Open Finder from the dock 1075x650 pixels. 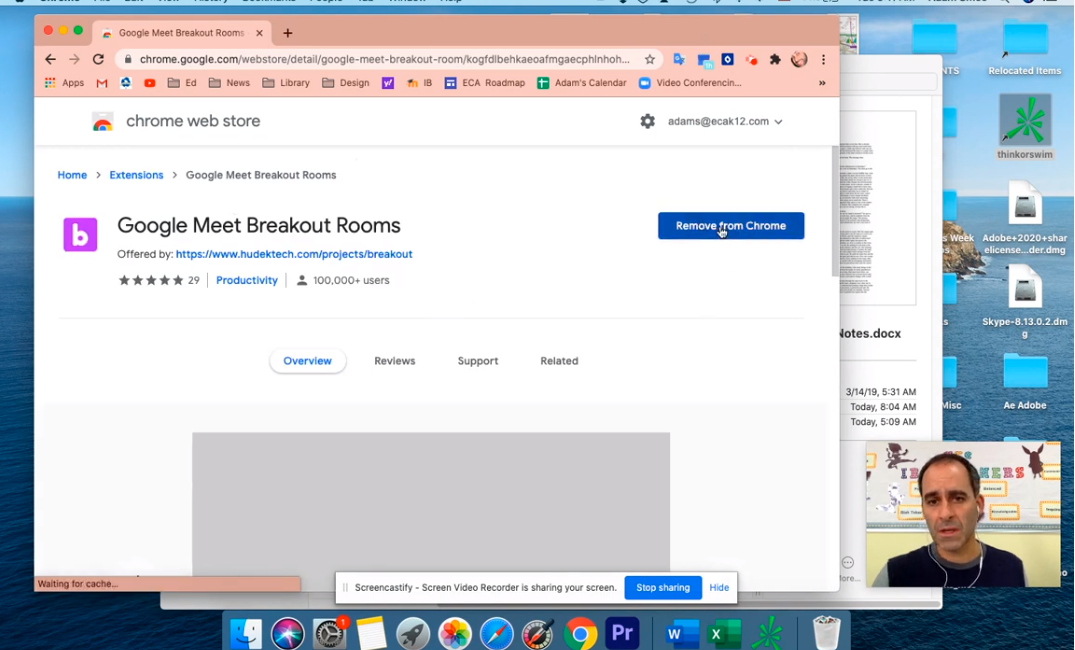coord(245,633)
